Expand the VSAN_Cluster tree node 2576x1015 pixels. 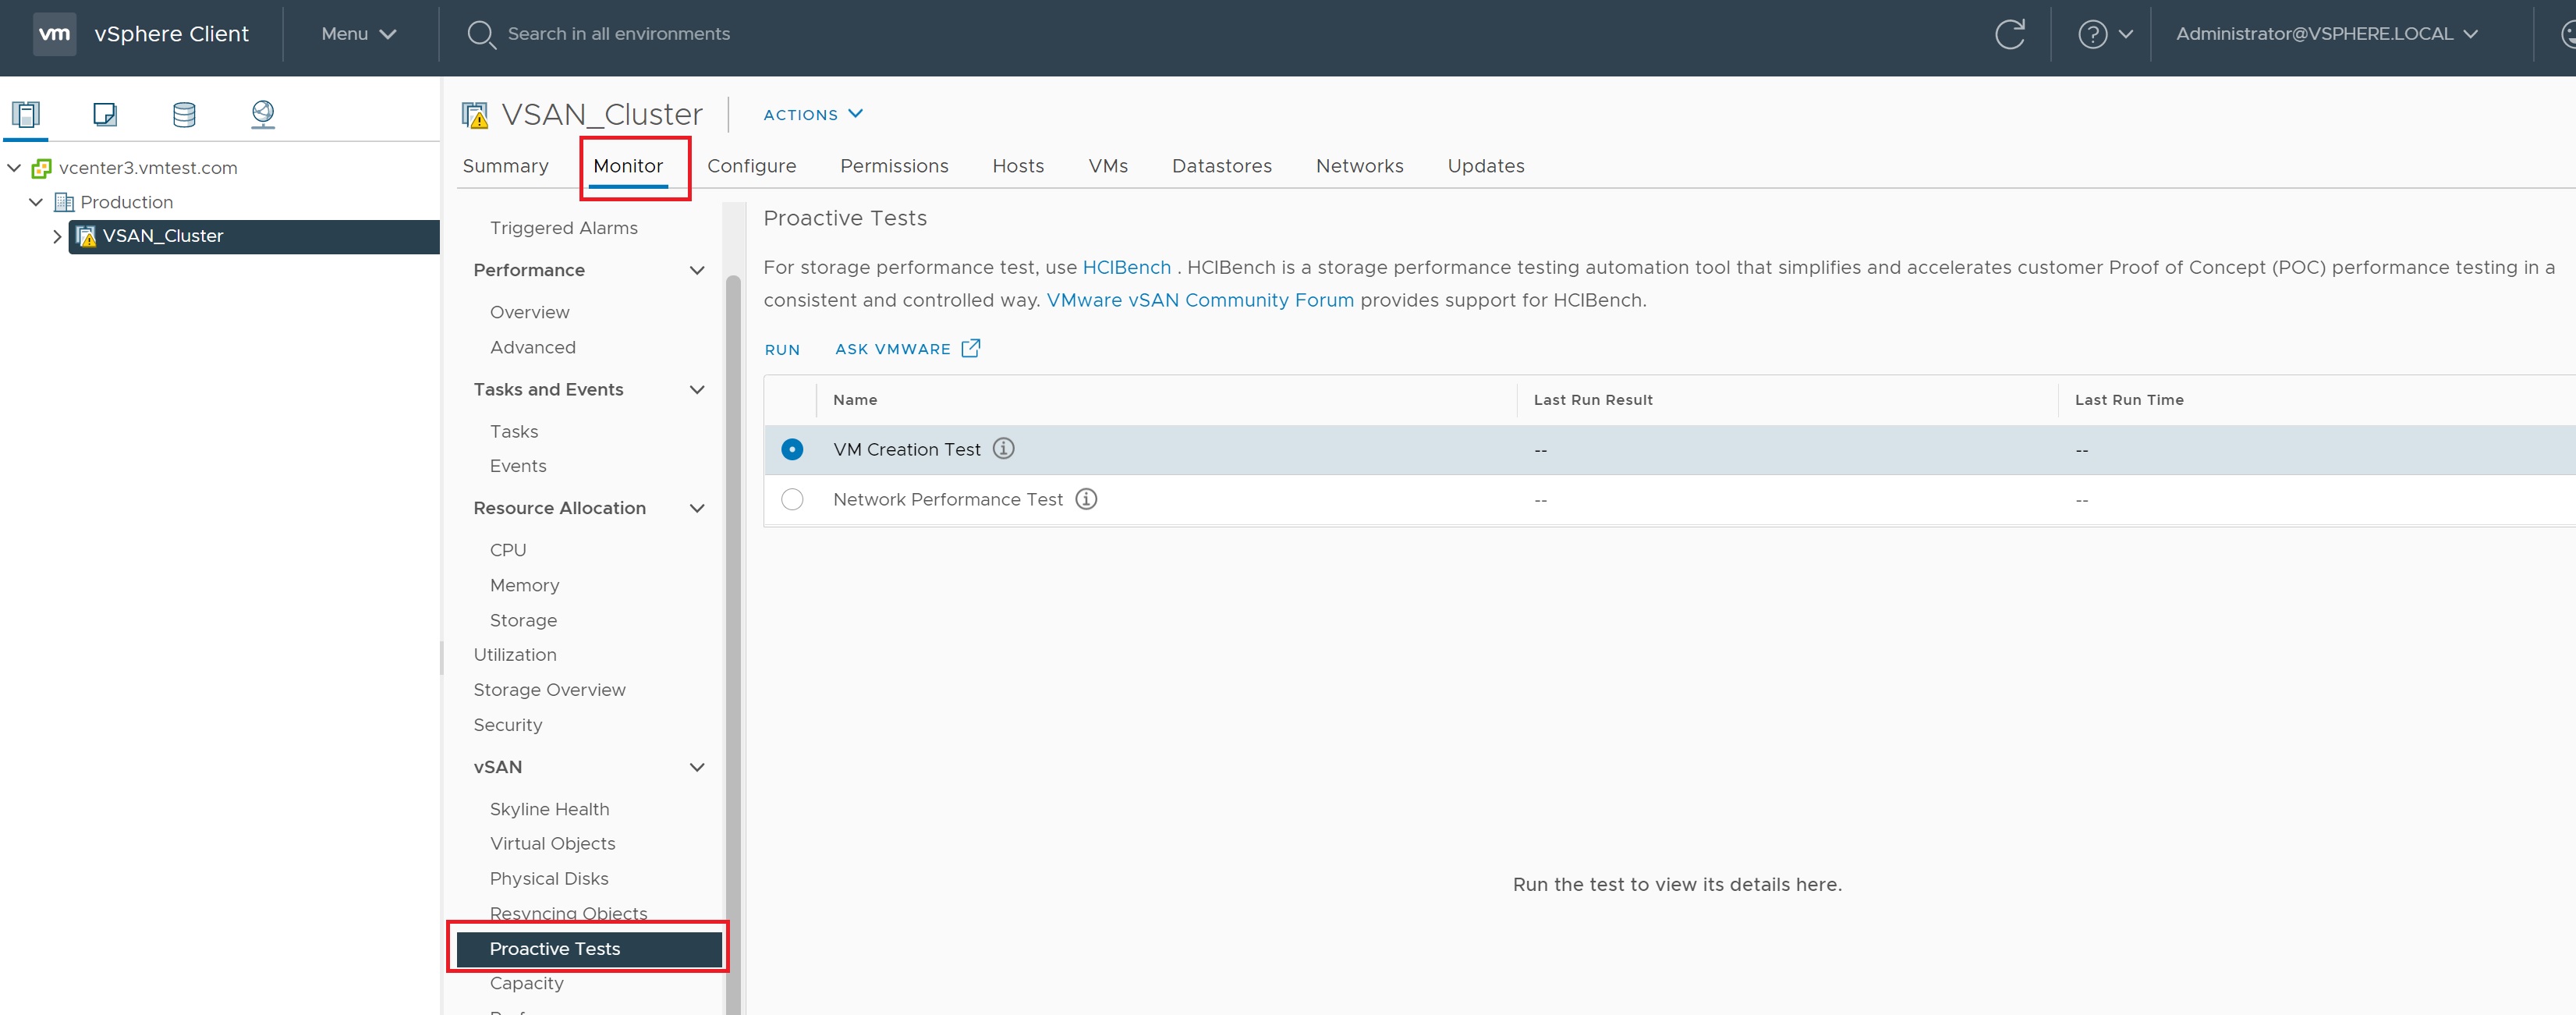pyautogui.click(x=57, y=237)
